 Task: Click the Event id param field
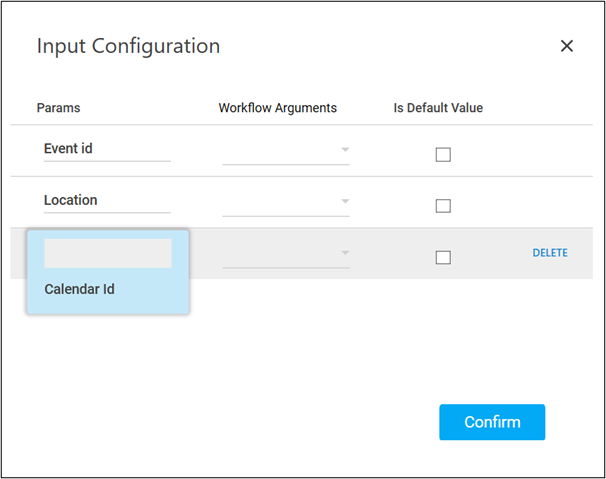point(107,149)
